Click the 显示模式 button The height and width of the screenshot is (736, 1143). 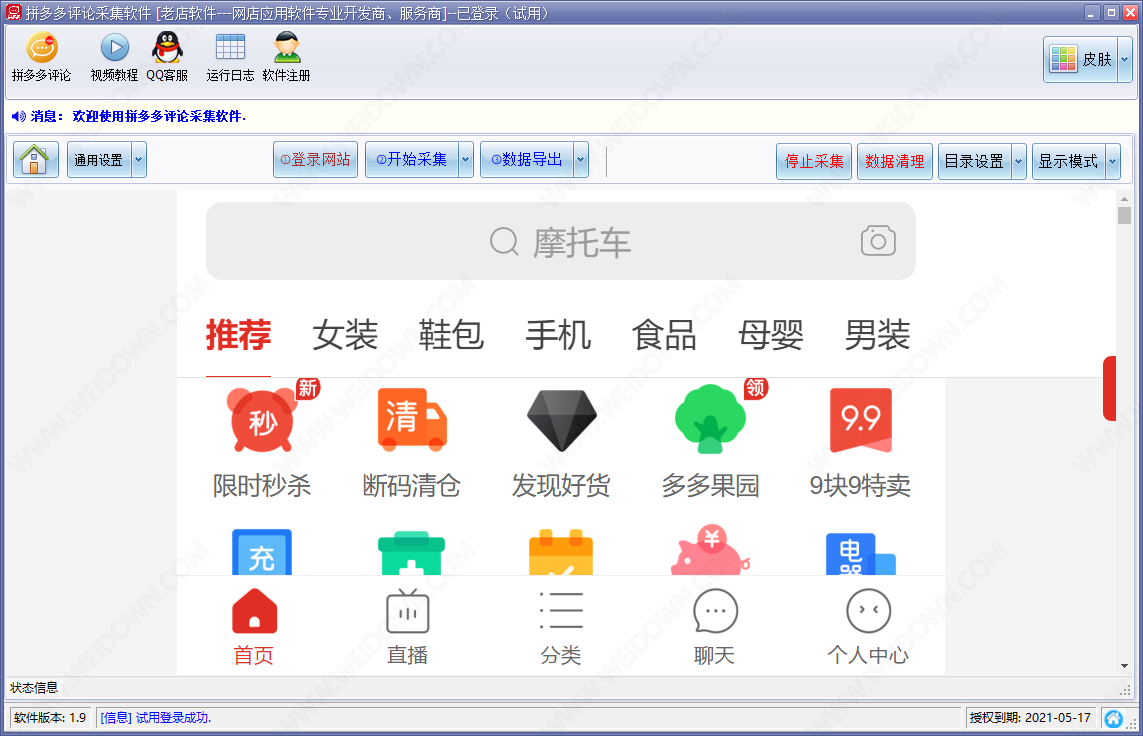(1069, 161)
